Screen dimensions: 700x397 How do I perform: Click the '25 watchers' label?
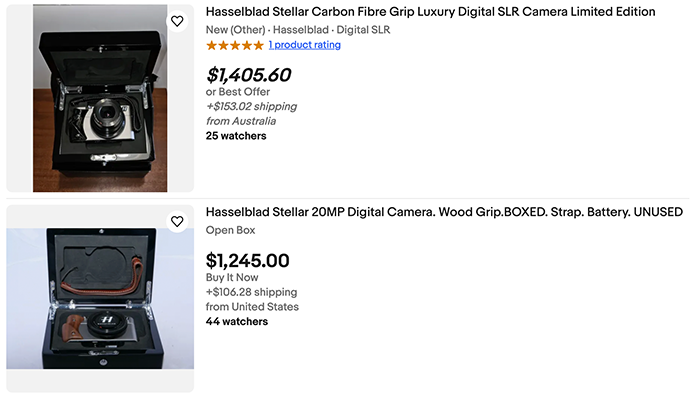coord(236,136)
